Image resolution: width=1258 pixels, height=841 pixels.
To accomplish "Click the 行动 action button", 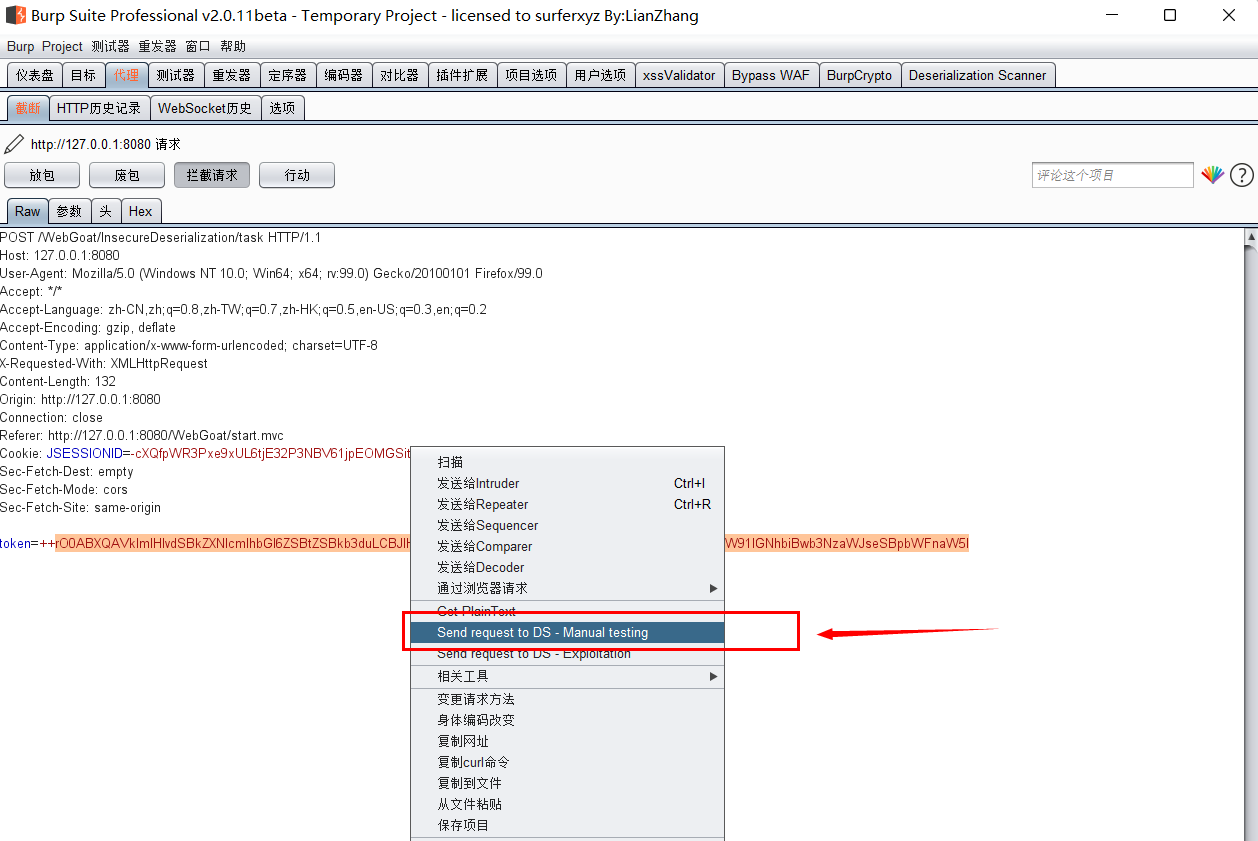I will pyautogui.click(x=297, y=175).
